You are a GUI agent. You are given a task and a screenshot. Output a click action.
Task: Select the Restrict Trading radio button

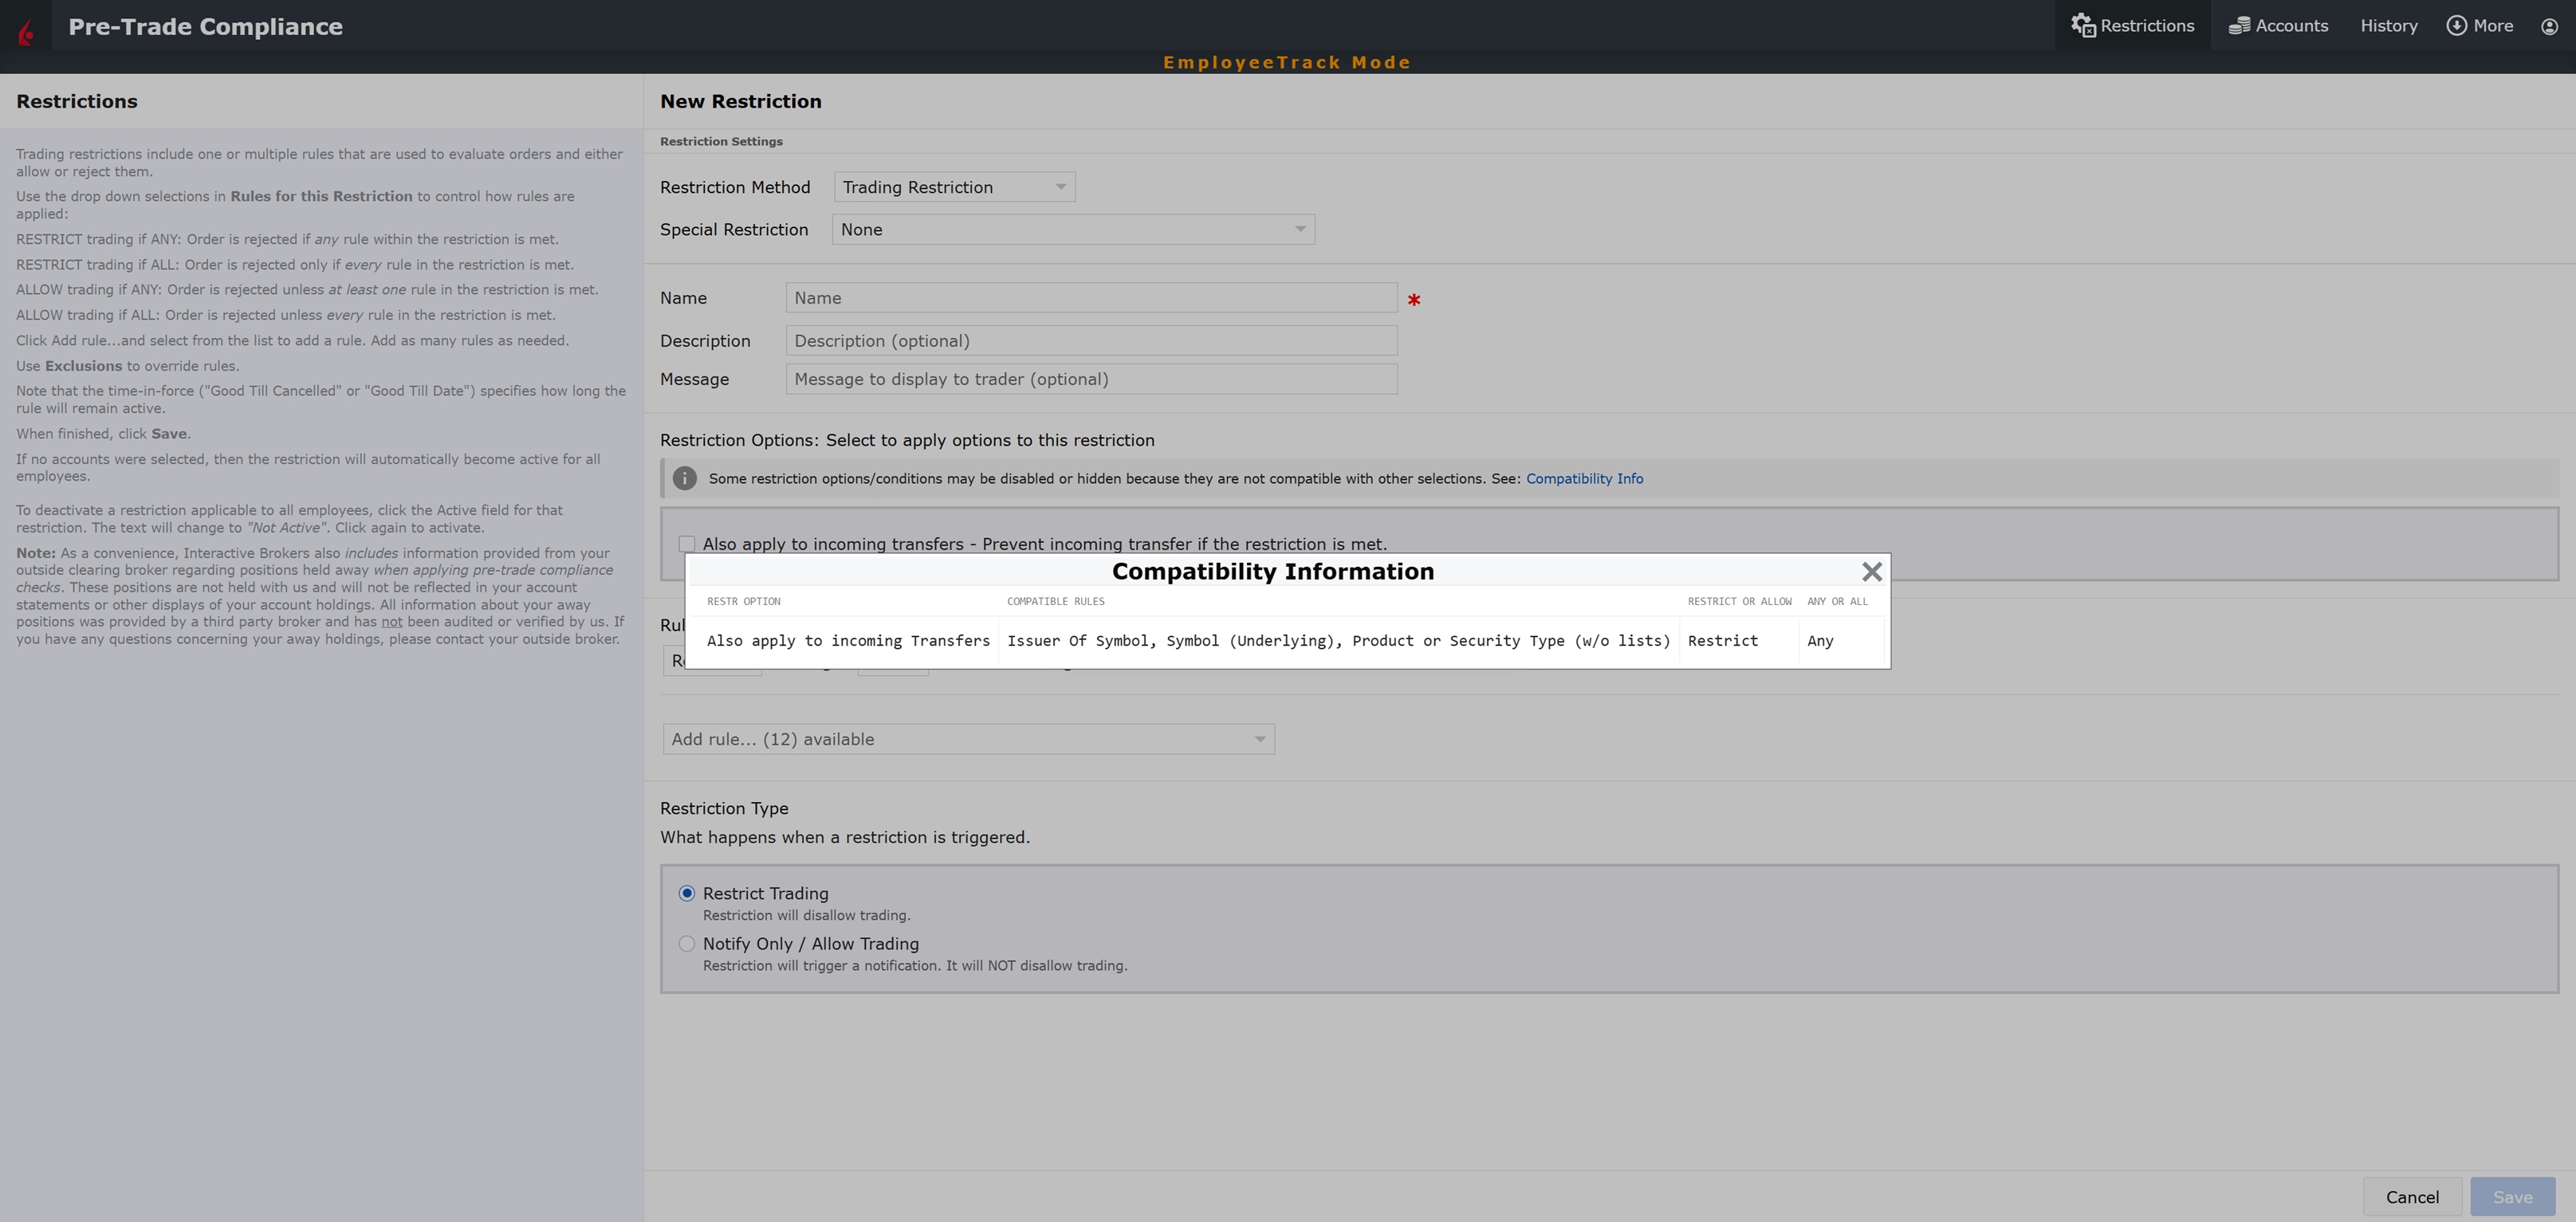click(687, 893)
